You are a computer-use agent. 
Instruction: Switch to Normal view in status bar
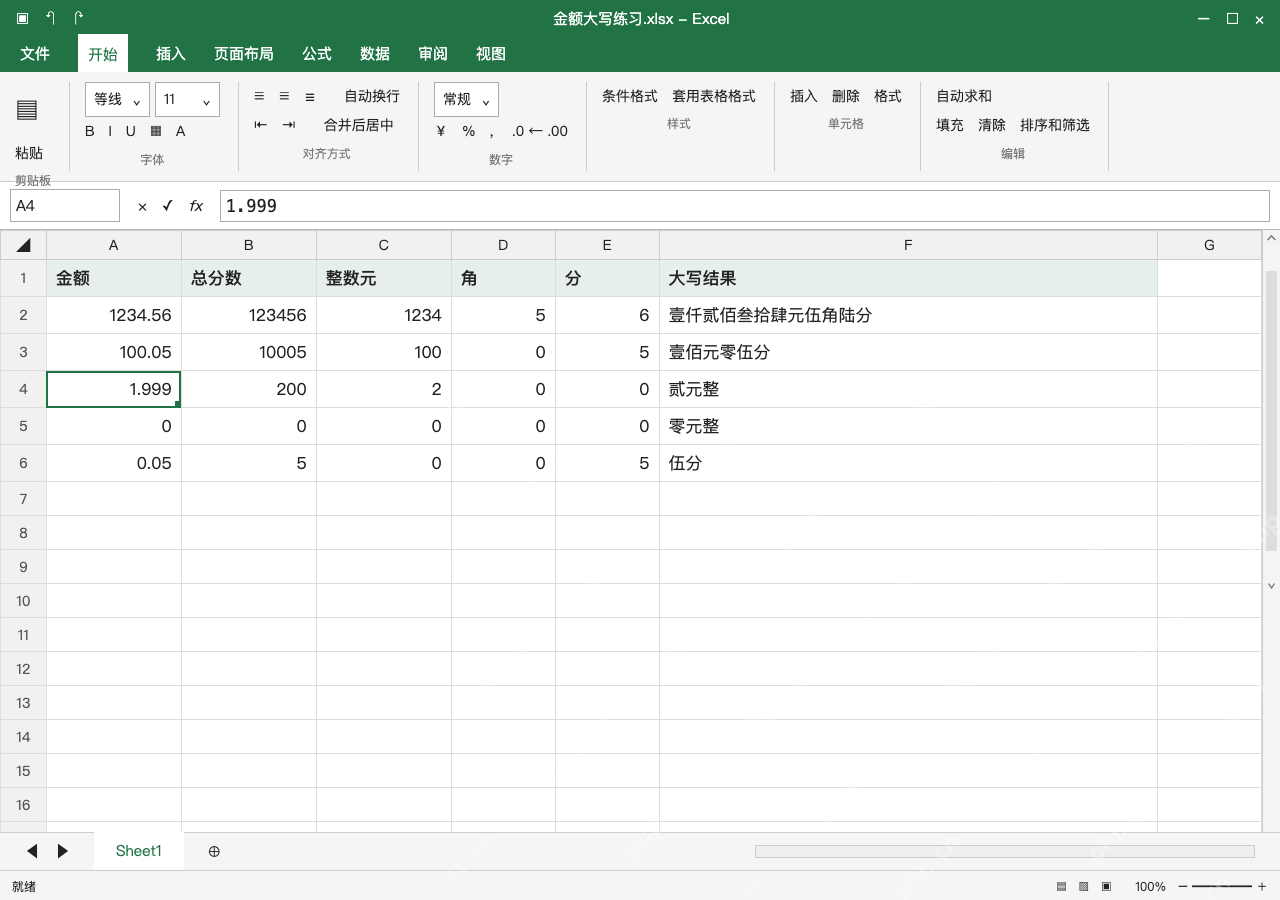coord(1061,886)
